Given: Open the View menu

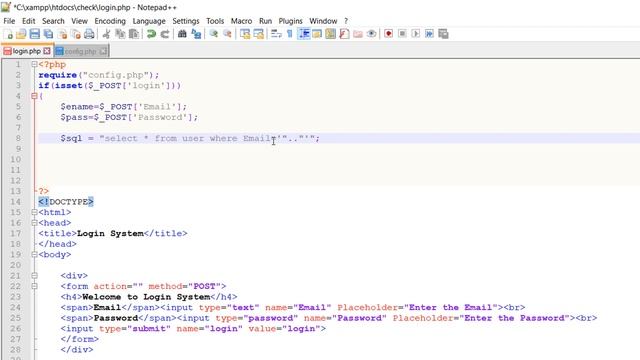Looking at the screenshot, I should pyautogui.click(x=80, y=21).
